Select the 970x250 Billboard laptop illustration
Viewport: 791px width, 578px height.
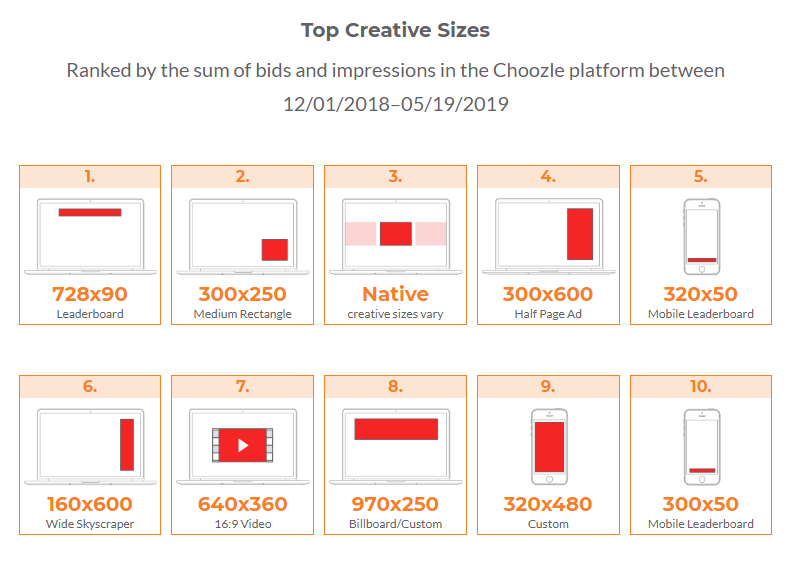396,446
